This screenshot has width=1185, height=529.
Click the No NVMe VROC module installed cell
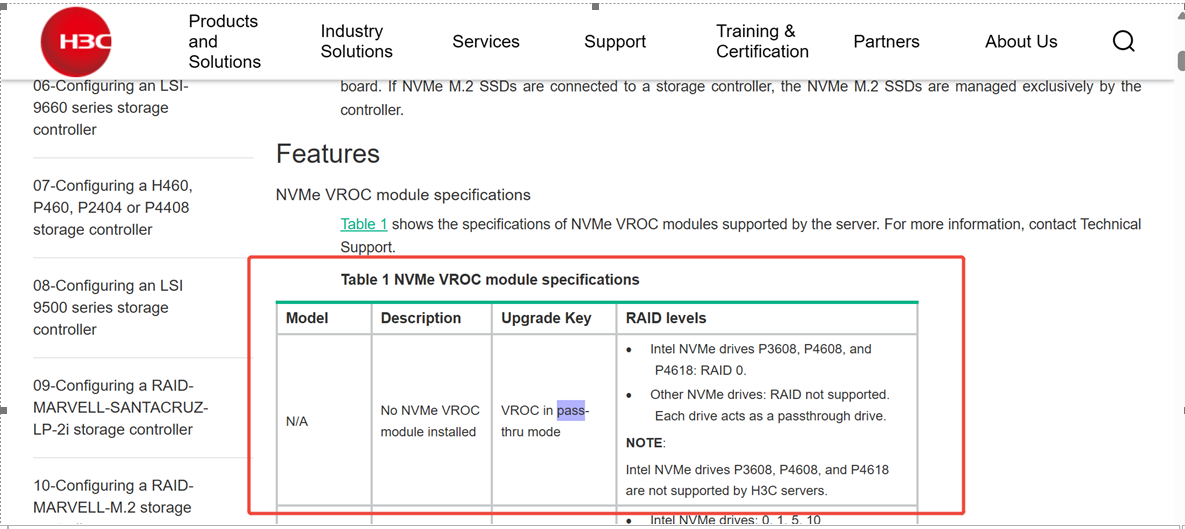tap(430, 422)
